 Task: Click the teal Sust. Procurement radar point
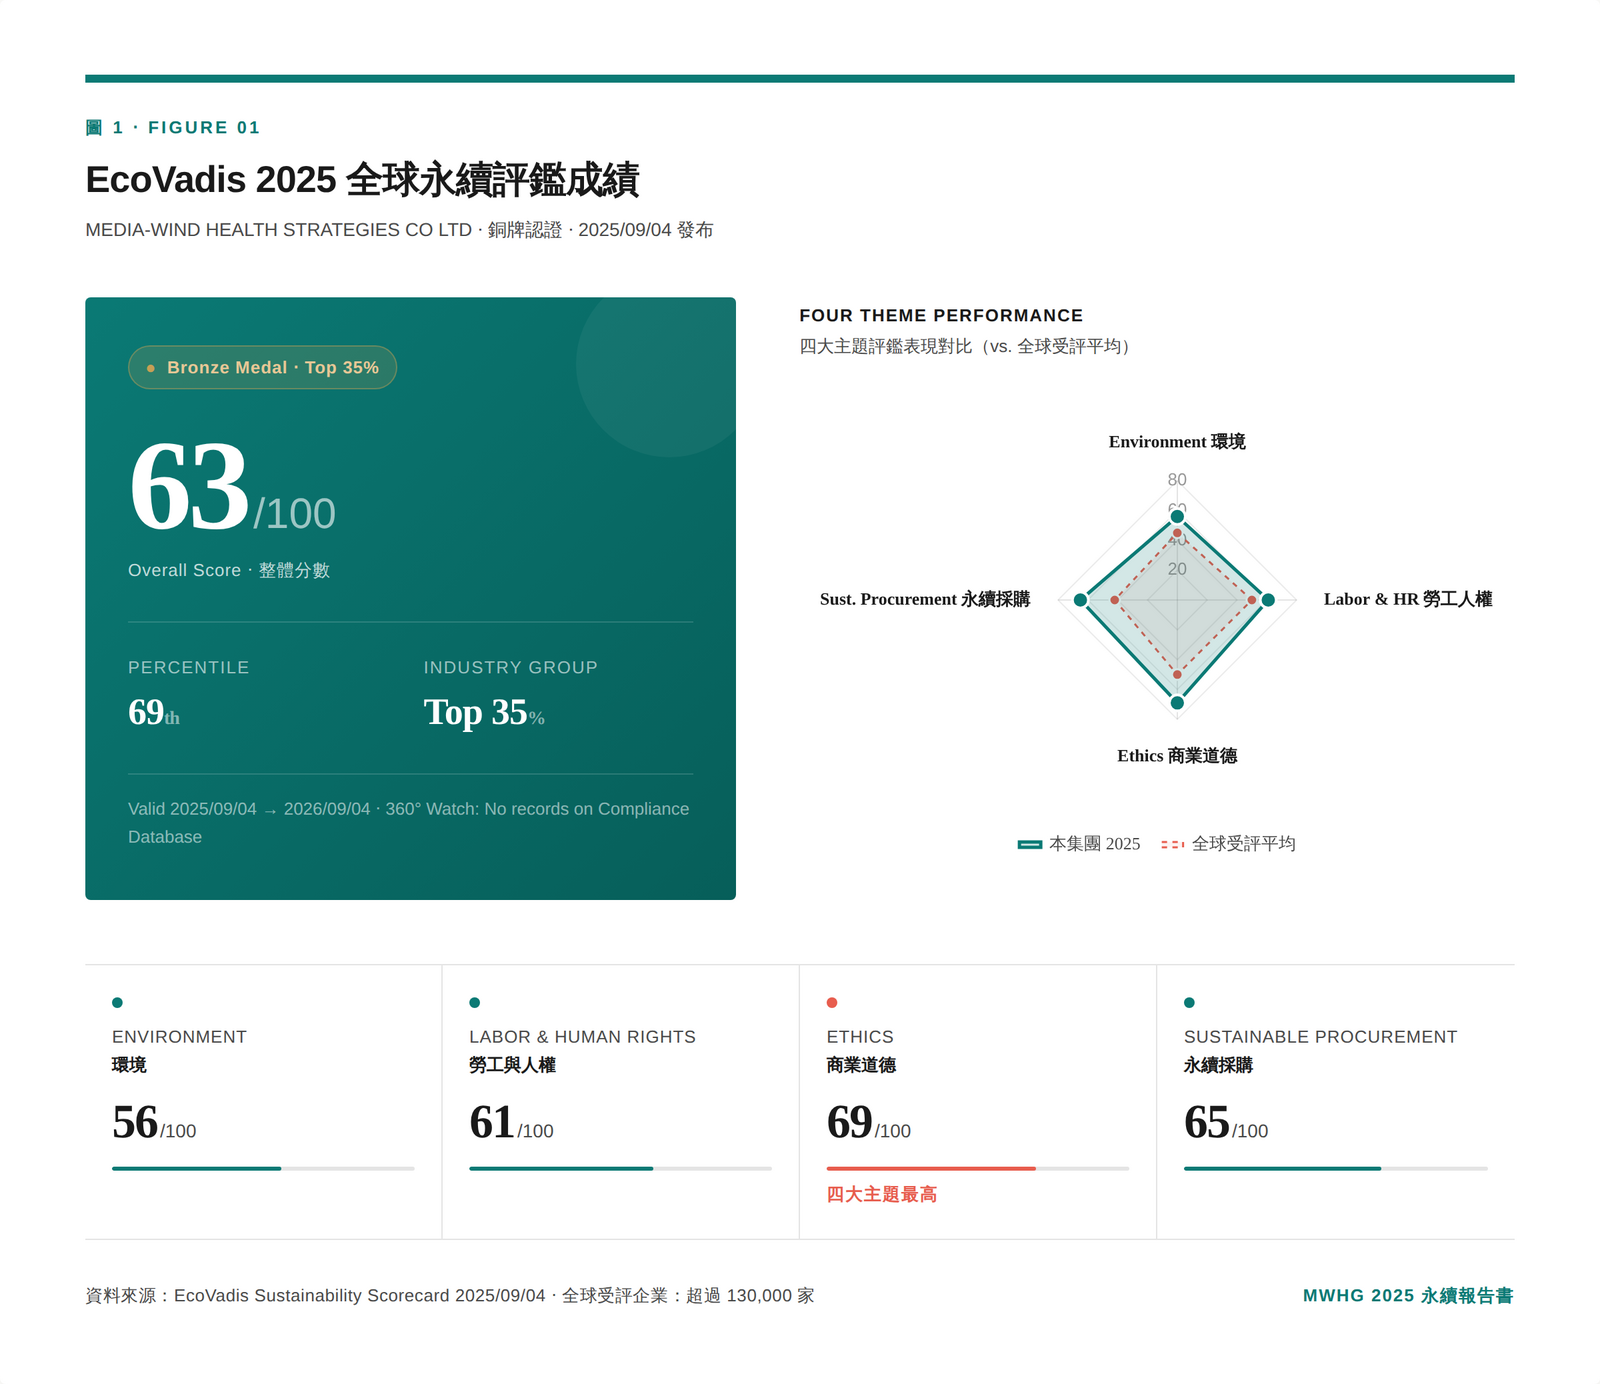tap(1080, 600)
